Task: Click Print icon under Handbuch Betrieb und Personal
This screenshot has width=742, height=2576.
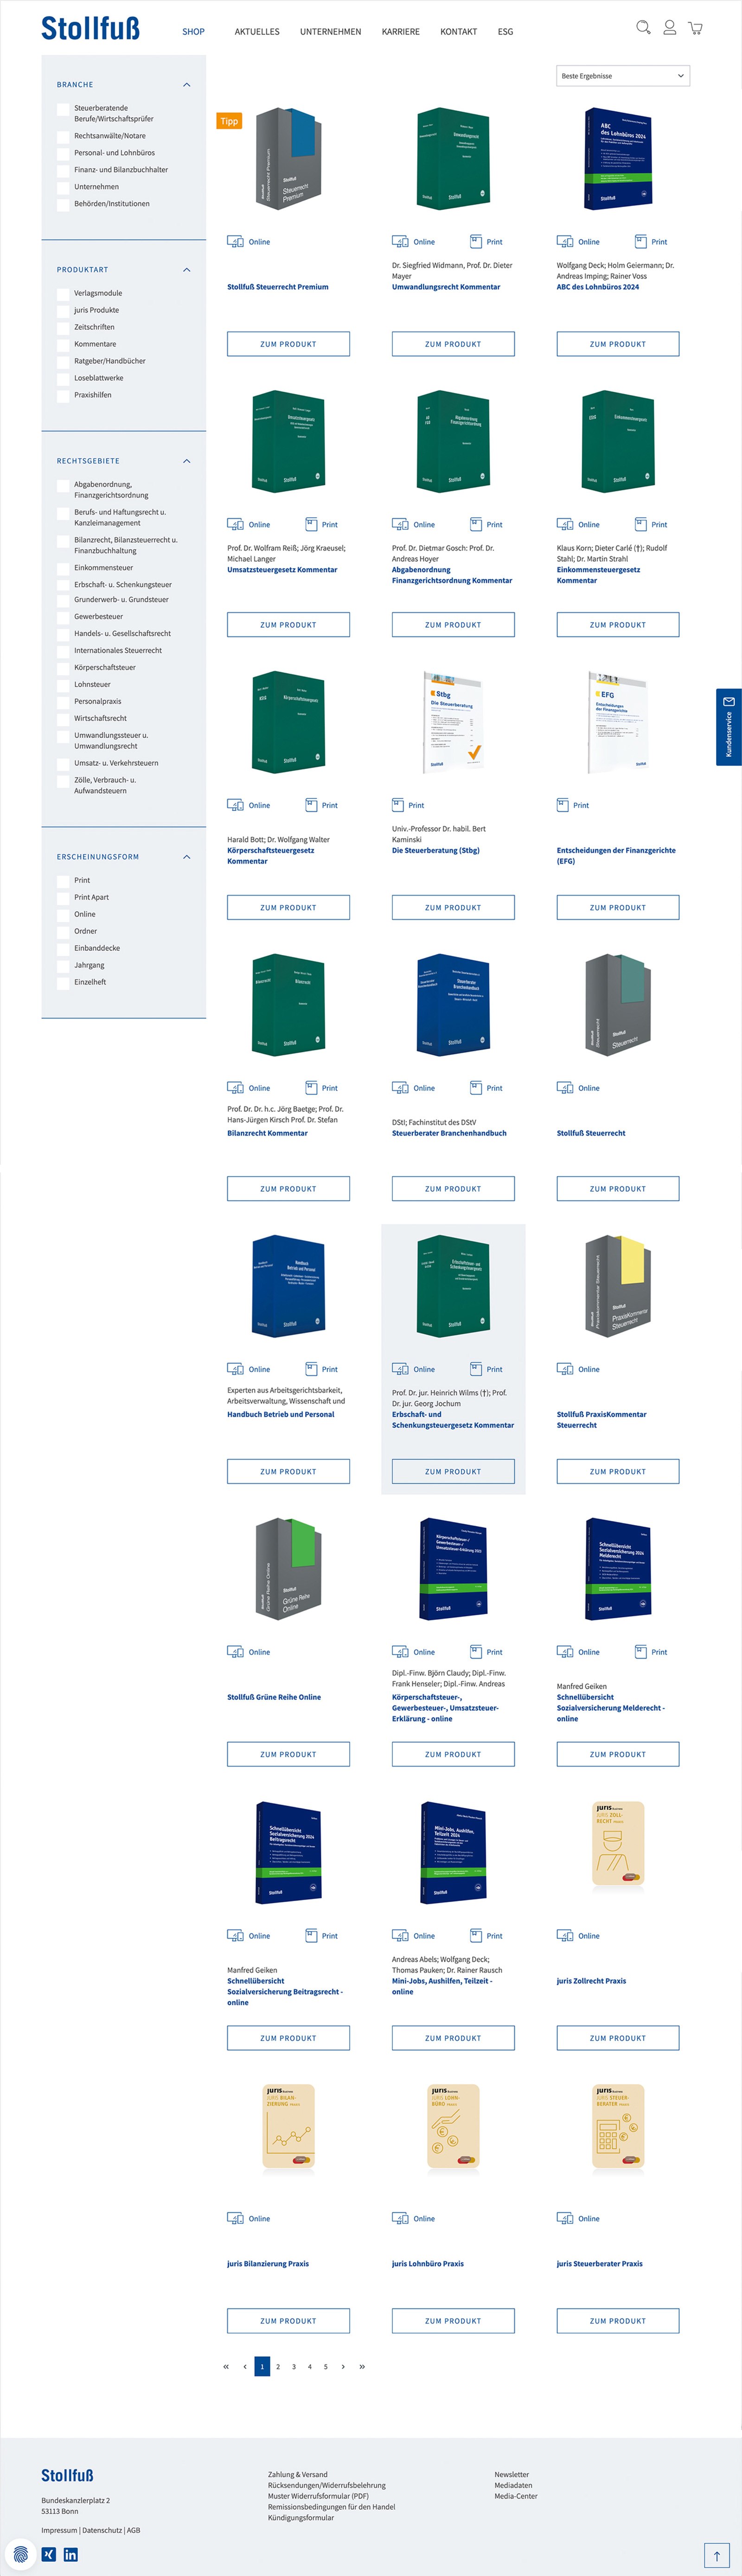Action: (x=311, y=1369)
